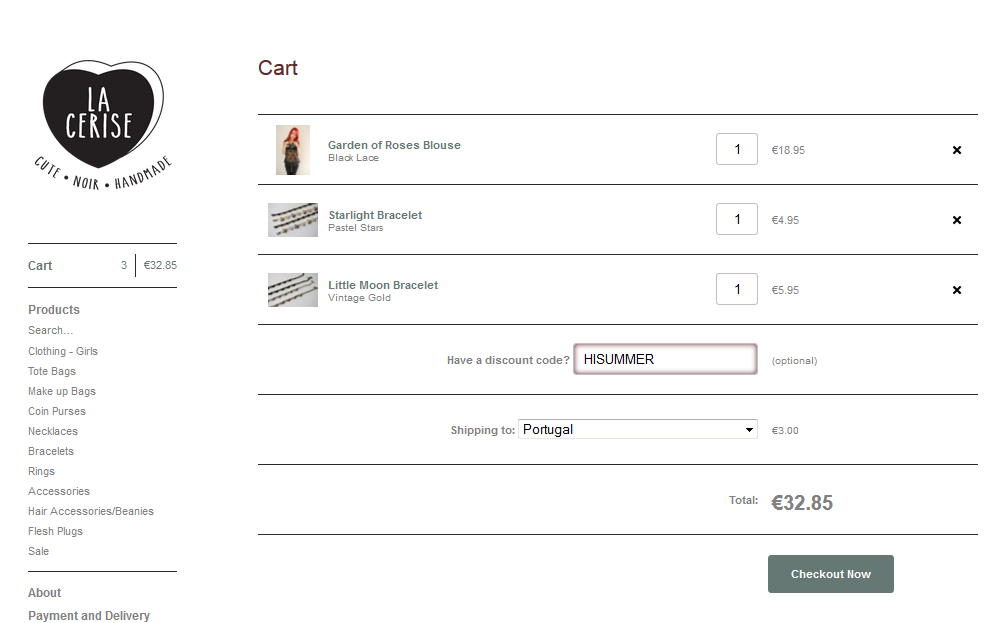Edit quantity for Garden of Roses Blouse
This screenshot has width=987, height=623.
point(737,150)
